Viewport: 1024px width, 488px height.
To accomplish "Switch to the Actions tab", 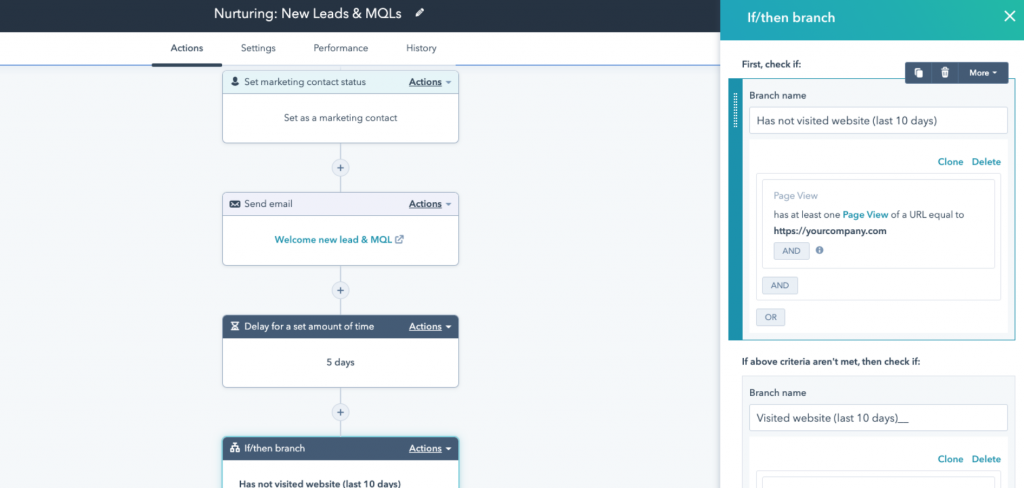I will pos(187,48).
